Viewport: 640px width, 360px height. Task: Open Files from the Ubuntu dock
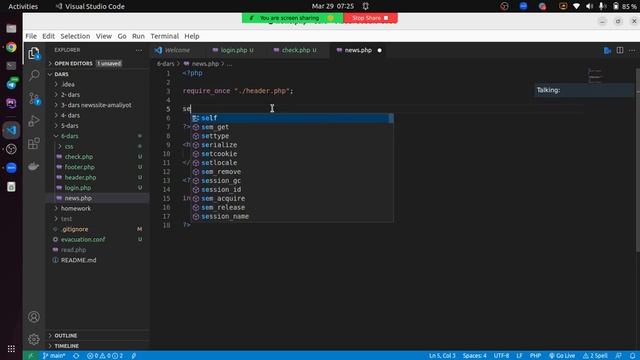pos(11,29)
